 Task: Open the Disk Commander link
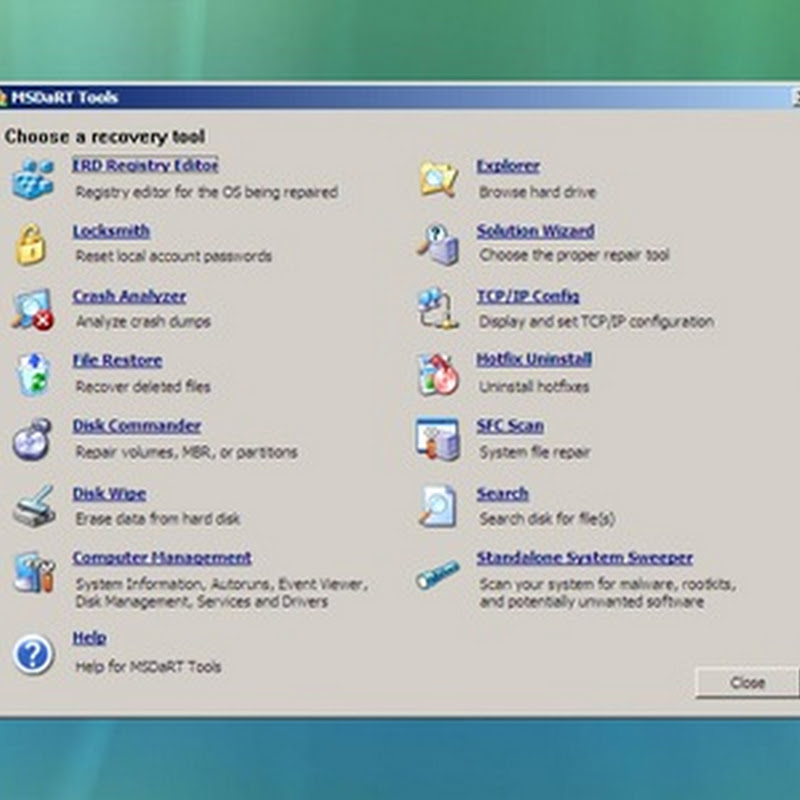pos(137,426)
